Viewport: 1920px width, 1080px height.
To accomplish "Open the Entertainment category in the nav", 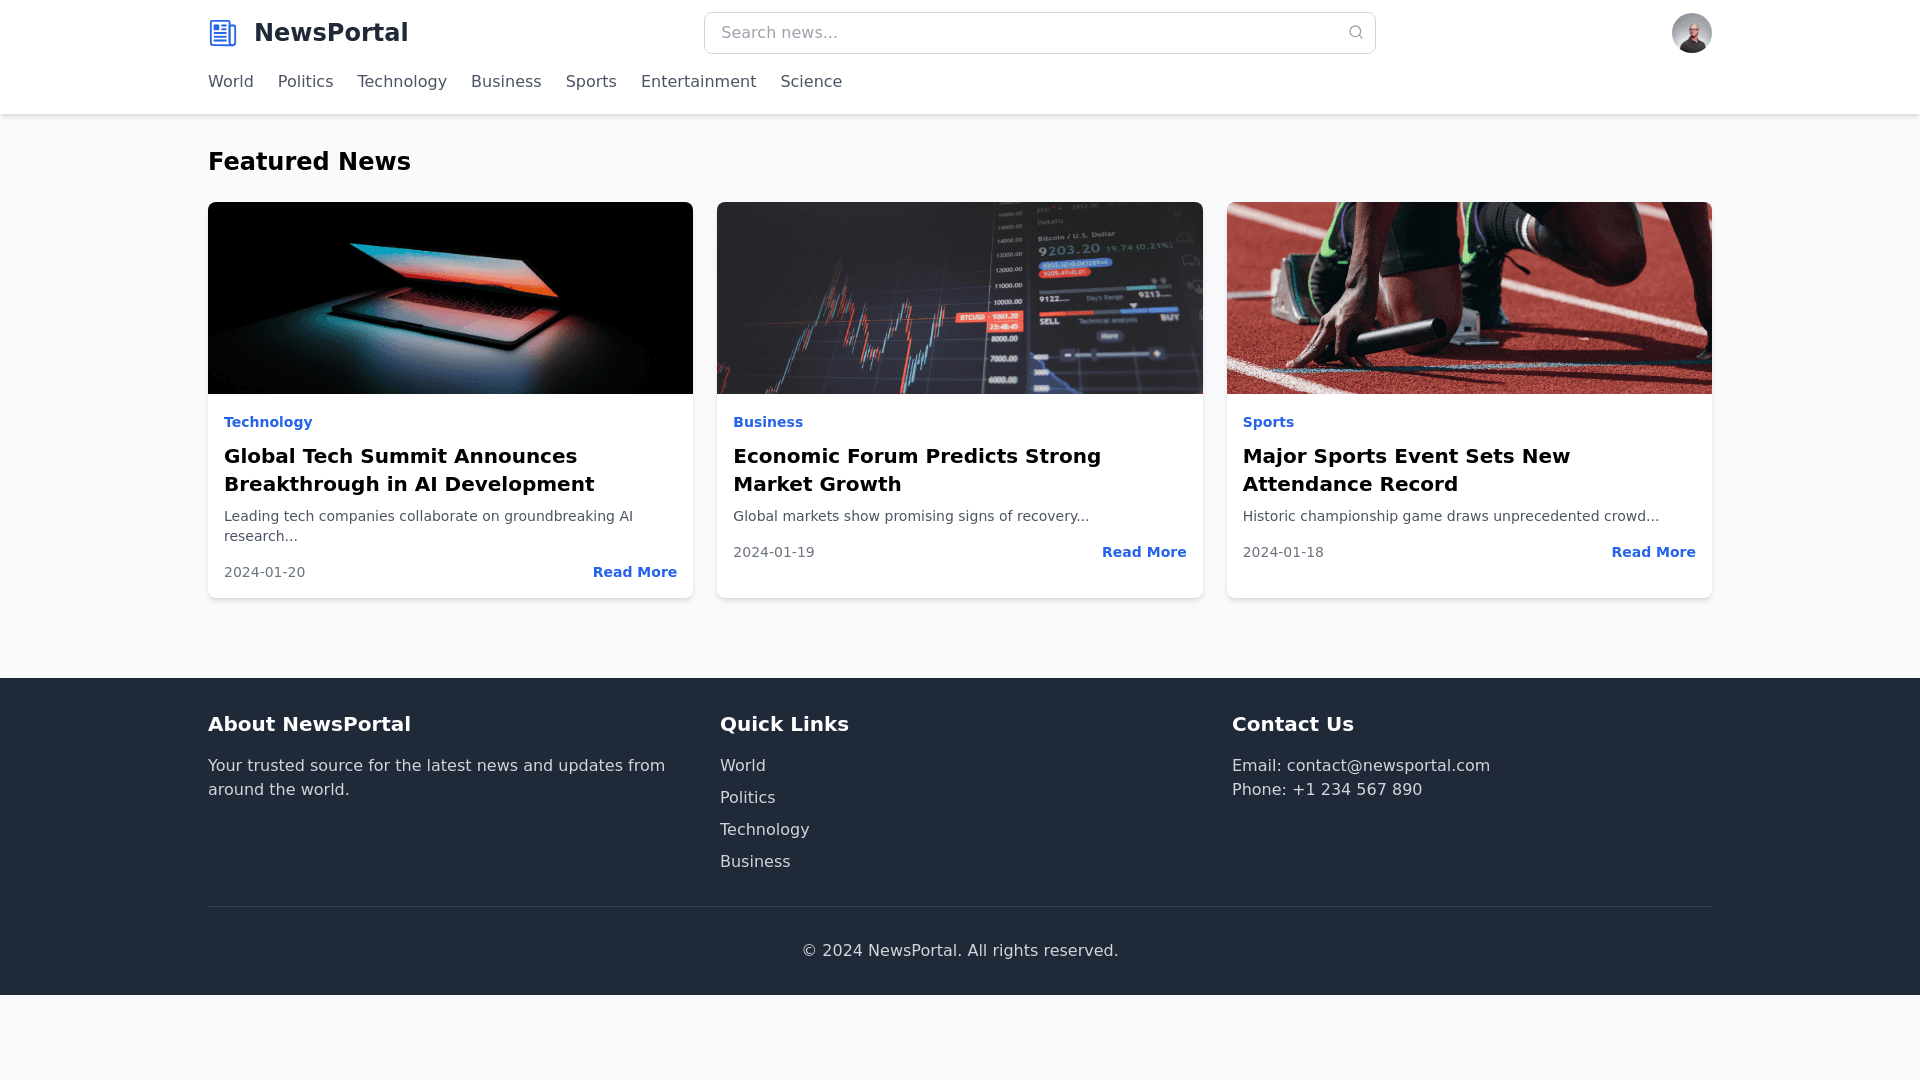I will click(698, 82).
